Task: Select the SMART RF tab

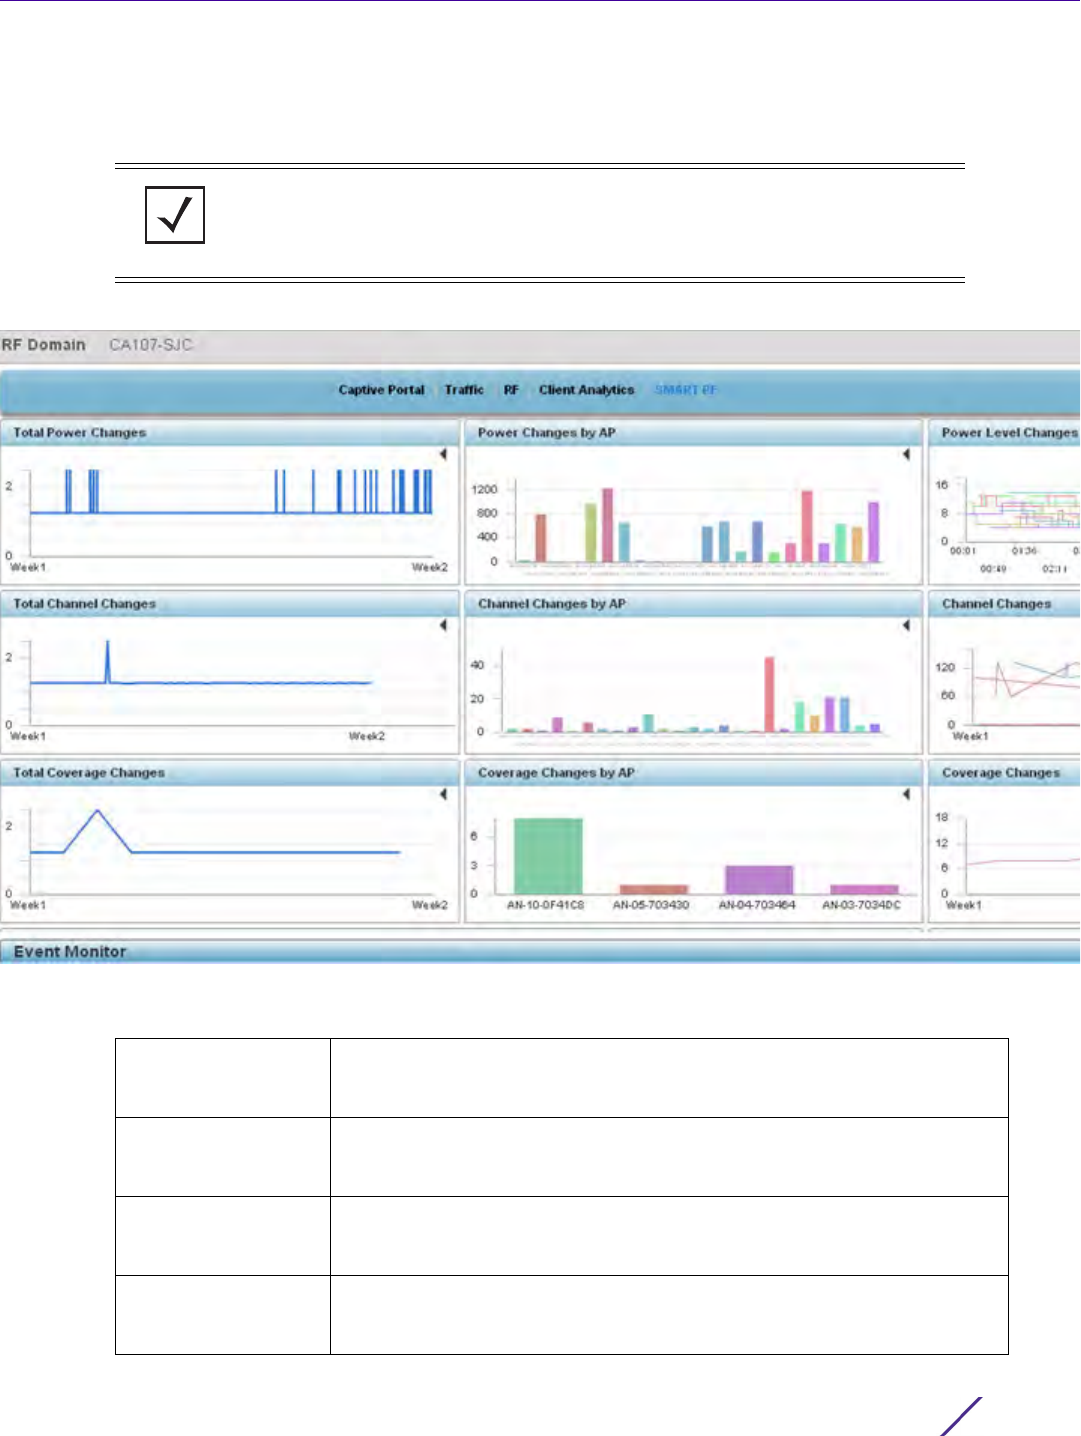Action: click(x=685, y=390)
